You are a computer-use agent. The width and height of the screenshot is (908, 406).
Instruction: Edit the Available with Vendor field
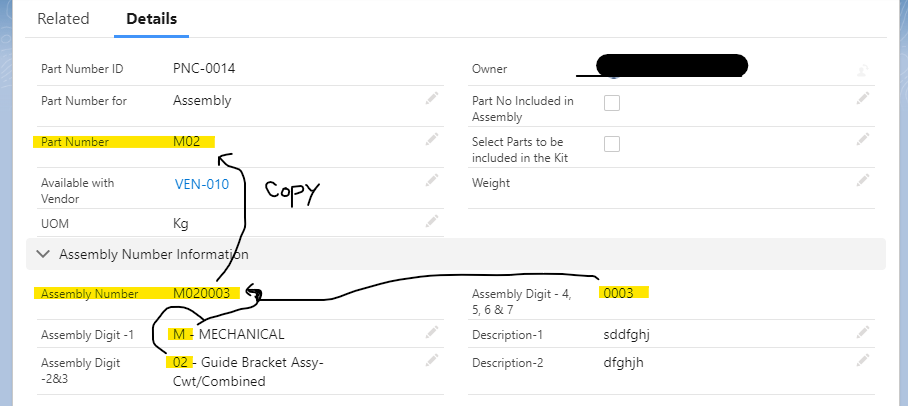point(431,181)
